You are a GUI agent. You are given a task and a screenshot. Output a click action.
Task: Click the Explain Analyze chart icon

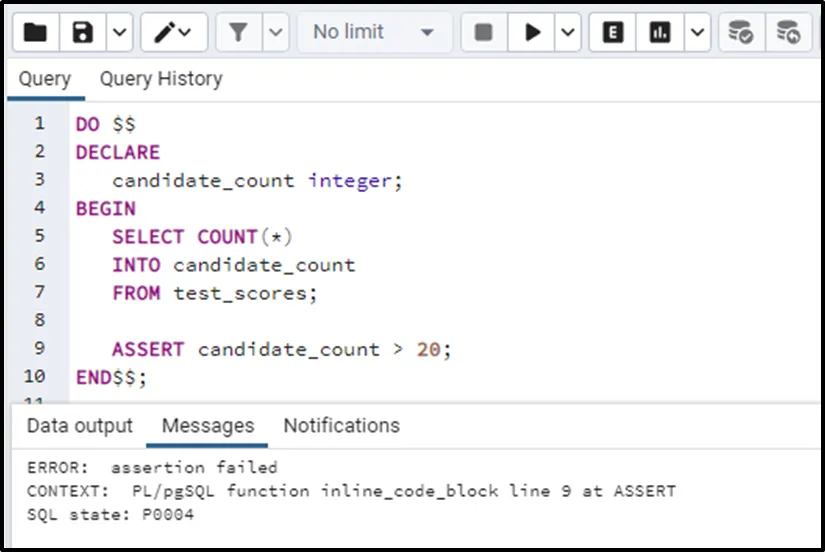click(x=660, y=33)
